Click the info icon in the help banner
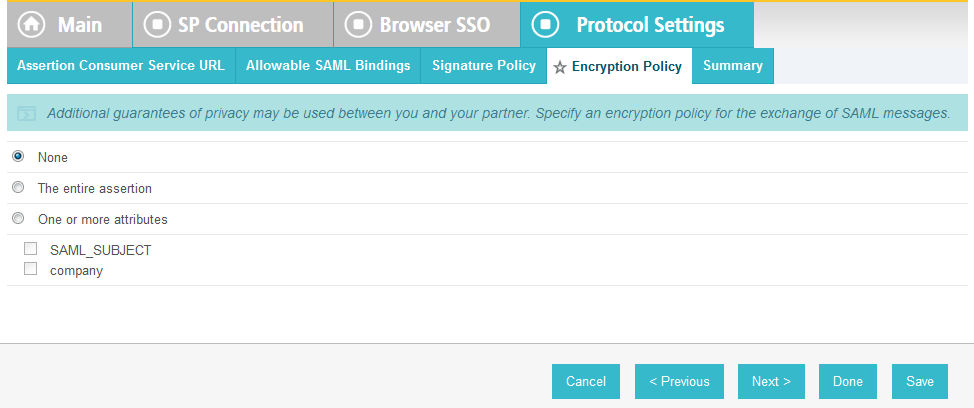The image size is (974, 408). click(26, 114)
